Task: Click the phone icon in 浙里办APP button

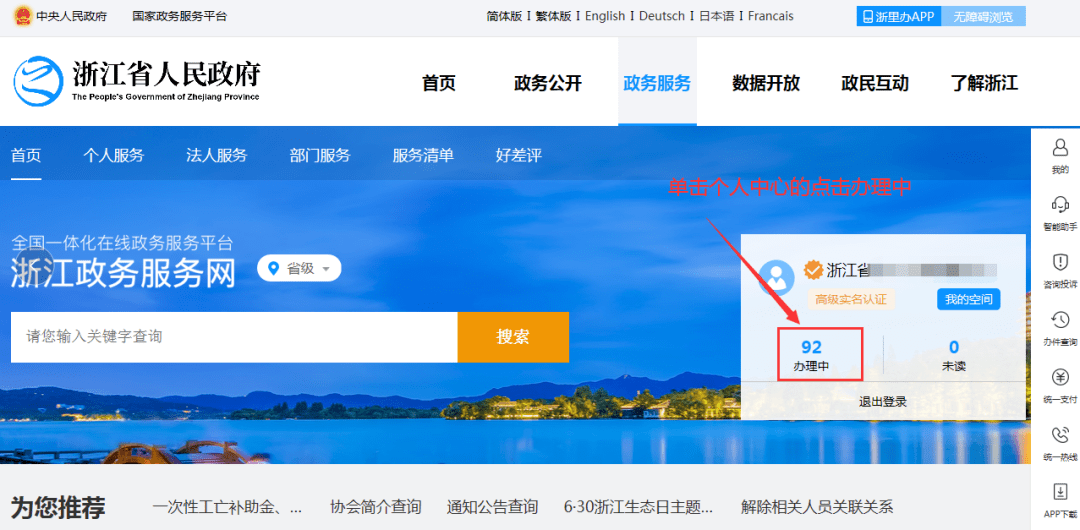Action: coord(868,17)
